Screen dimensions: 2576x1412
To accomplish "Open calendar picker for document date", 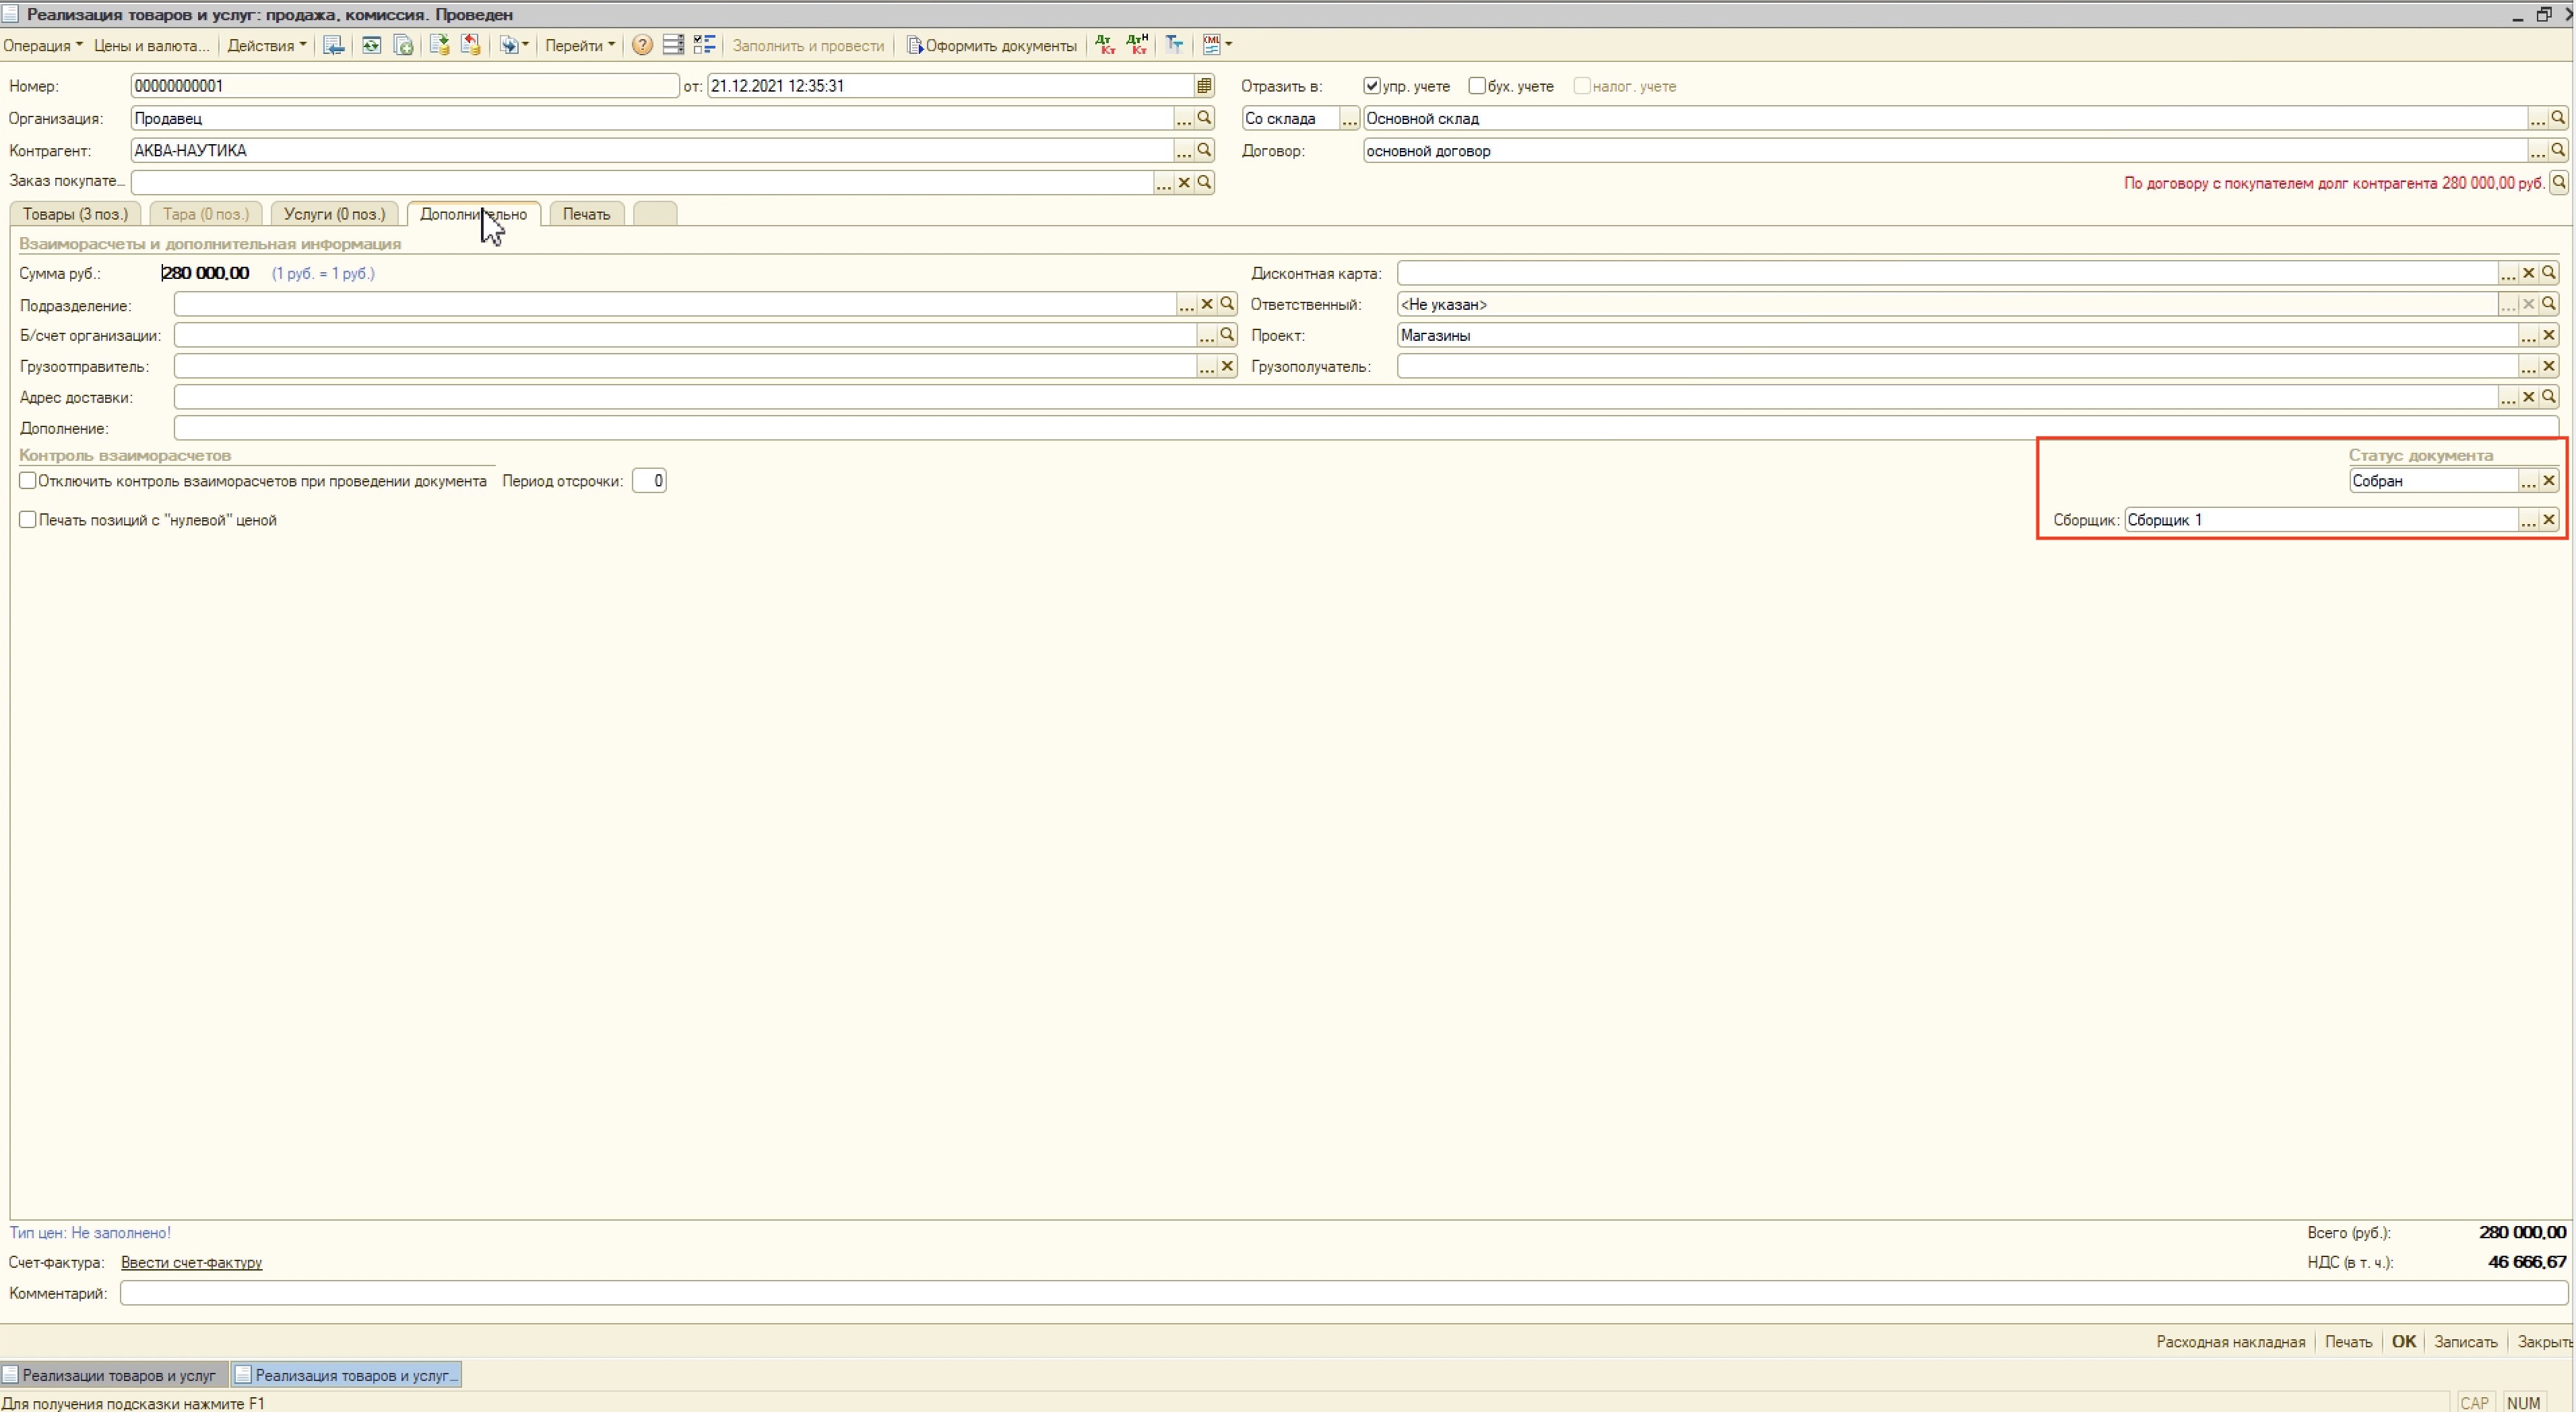I will coord(1204,86).
